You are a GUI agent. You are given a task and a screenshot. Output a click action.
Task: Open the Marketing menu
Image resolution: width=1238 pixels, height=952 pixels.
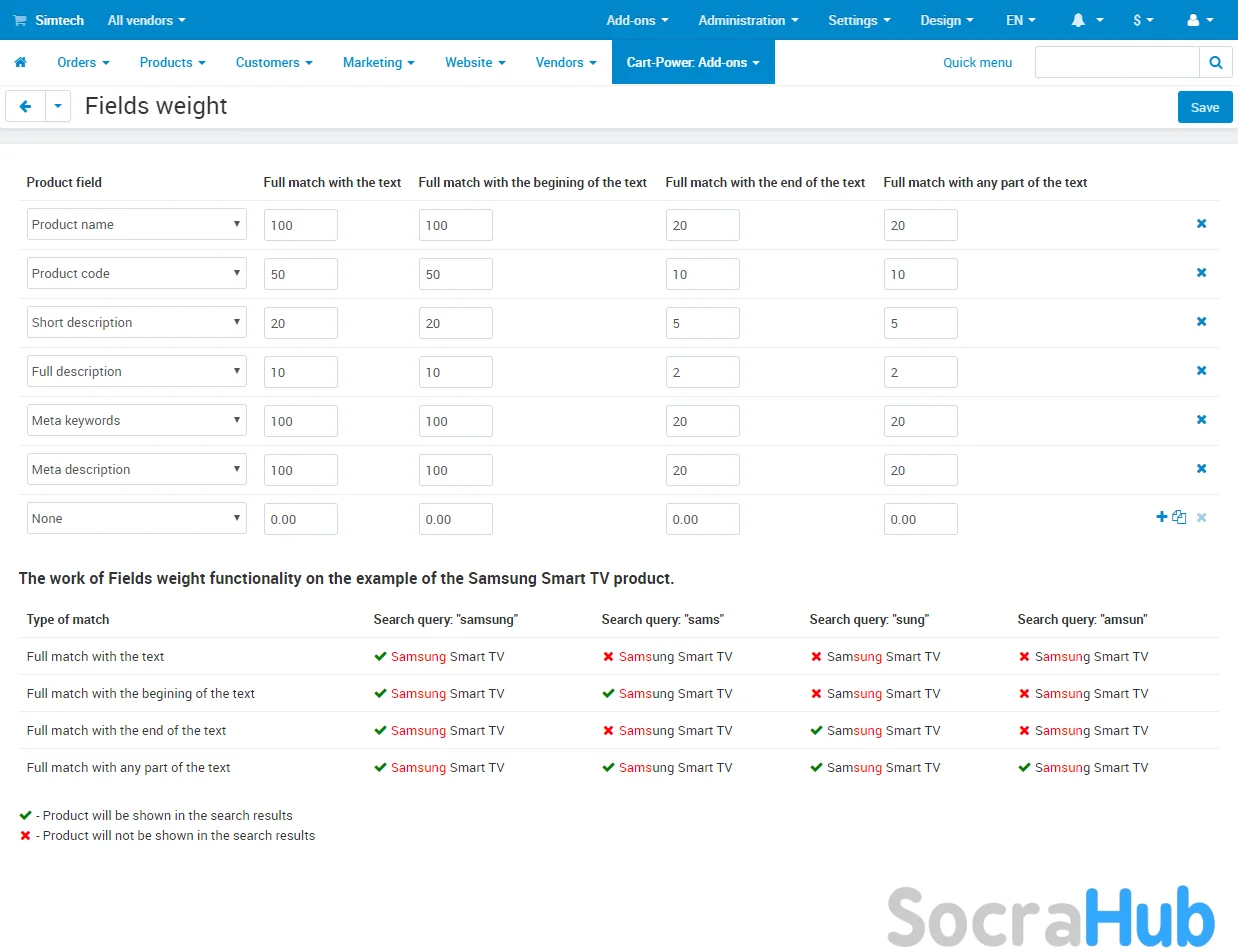click(x=378, y=62)
